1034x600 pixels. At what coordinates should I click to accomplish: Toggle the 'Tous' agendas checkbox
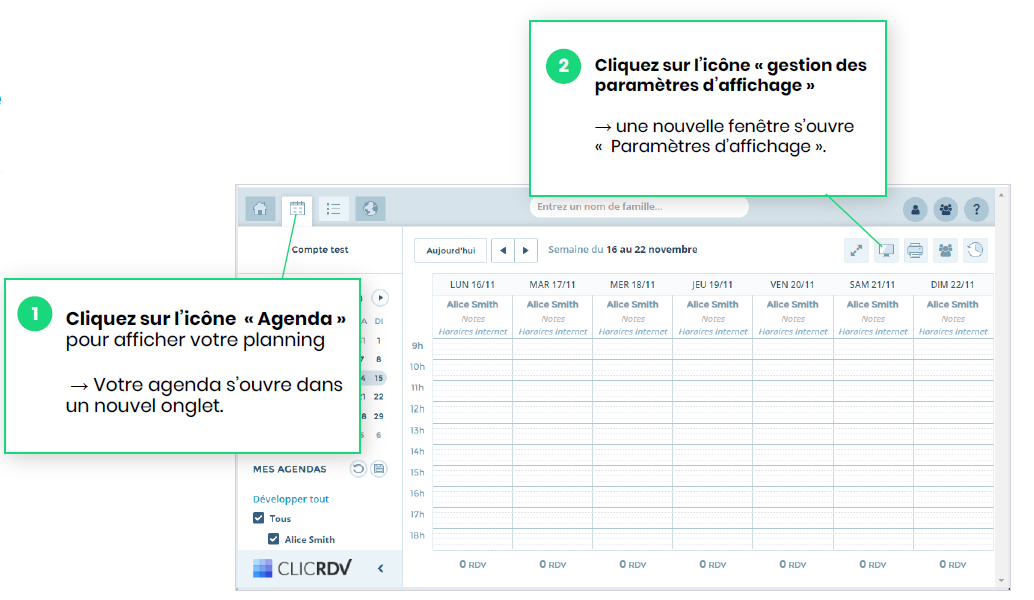click(259, 519)
